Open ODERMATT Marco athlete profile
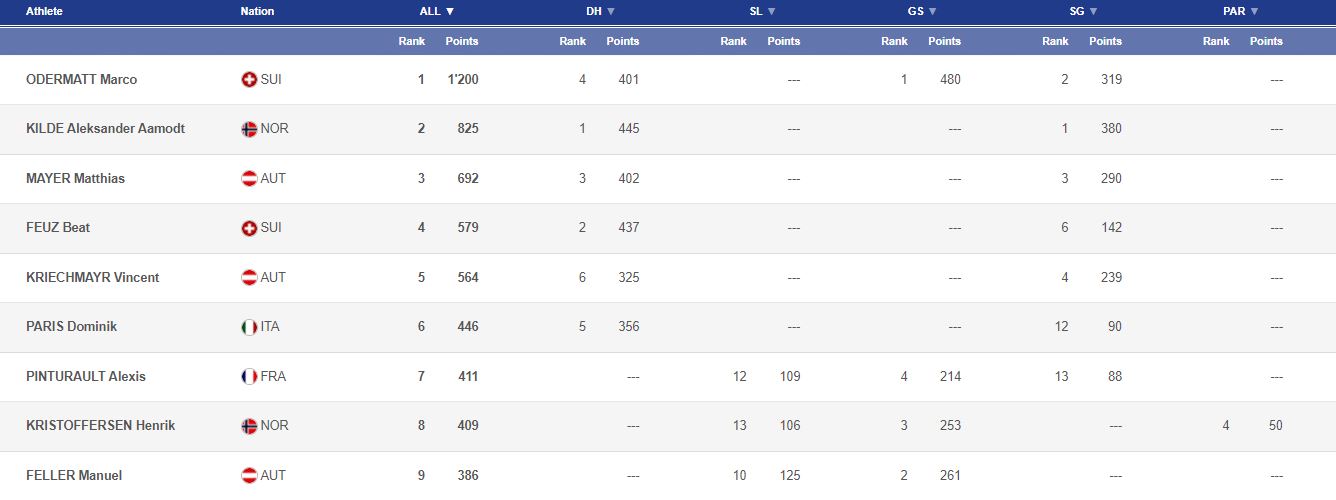 tap(81, 80)
